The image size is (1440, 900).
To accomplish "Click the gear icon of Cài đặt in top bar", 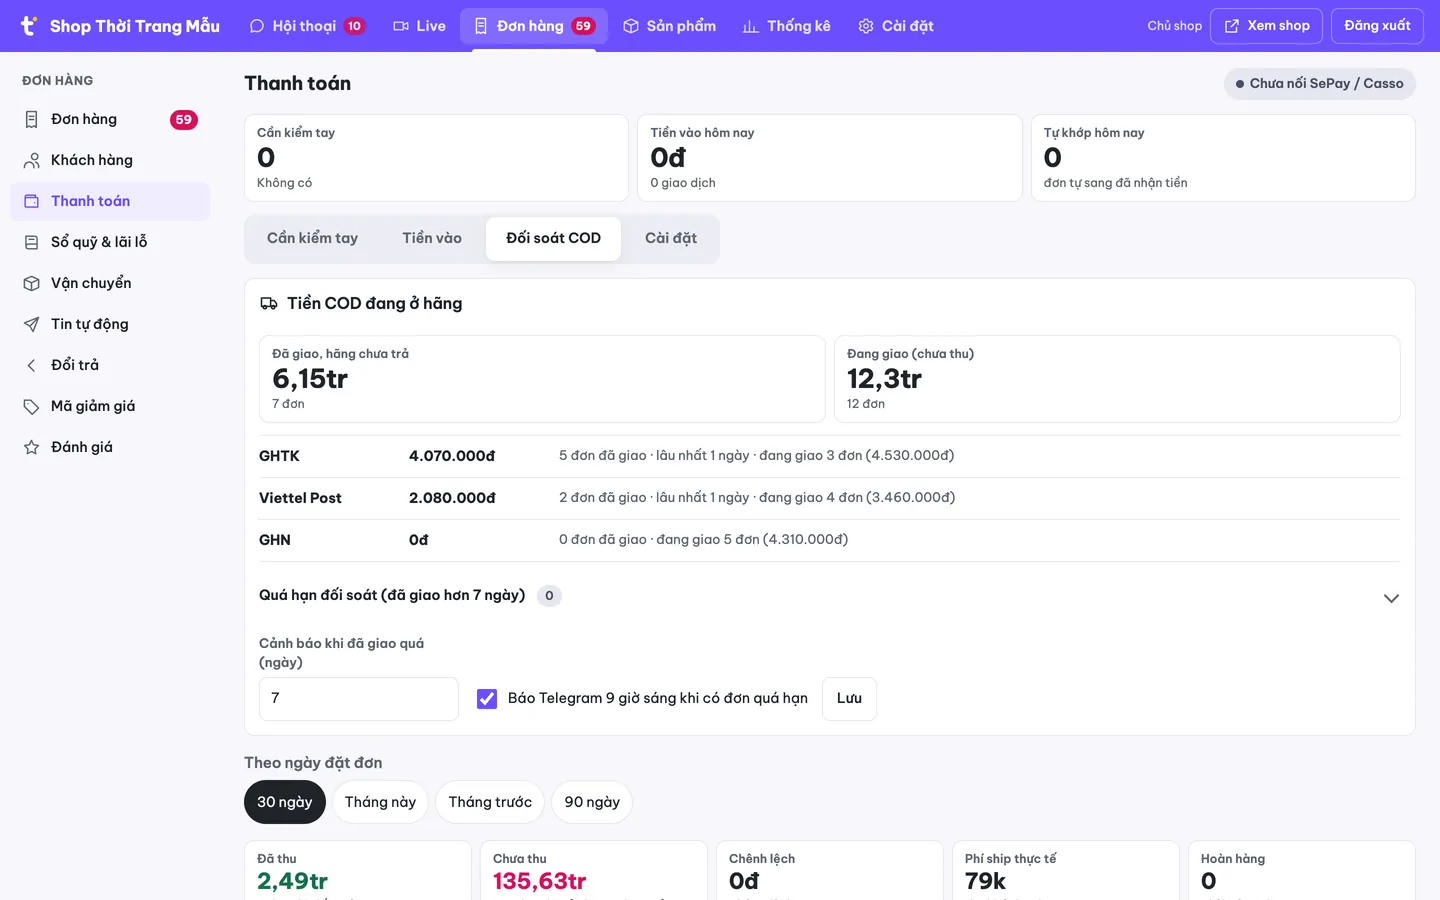I will point(866,26).
